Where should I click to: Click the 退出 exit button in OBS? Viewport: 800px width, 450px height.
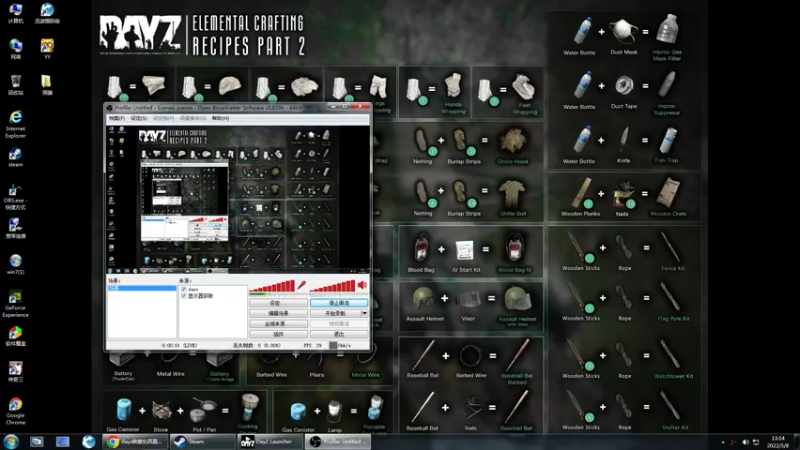tap(339, 334)
